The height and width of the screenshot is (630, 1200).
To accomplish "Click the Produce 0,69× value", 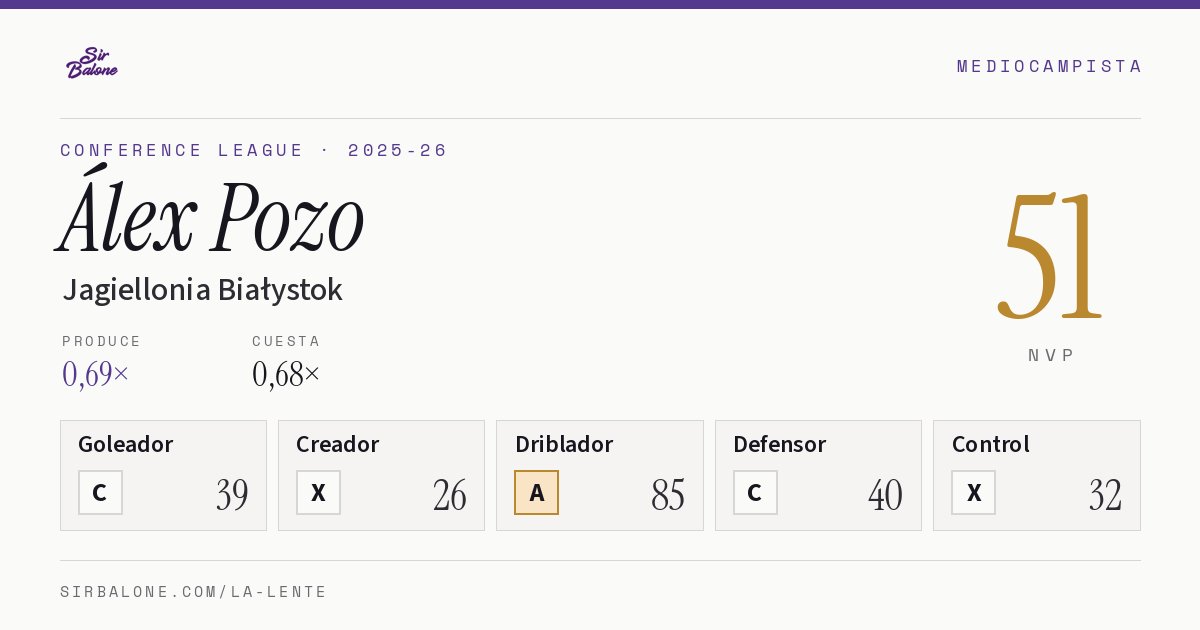I will [x=96, y=374].
